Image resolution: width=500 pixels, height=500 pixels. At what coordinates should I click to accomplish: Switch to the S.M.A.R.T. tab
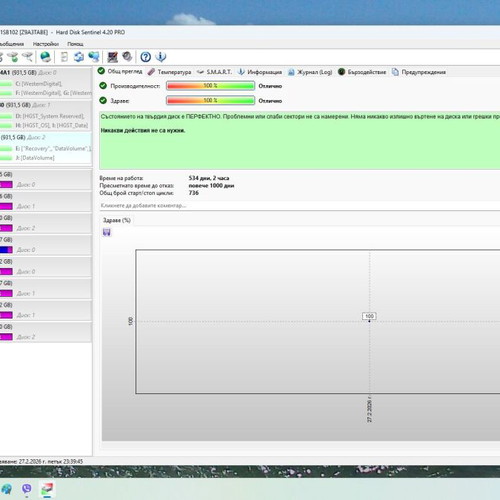214,72
